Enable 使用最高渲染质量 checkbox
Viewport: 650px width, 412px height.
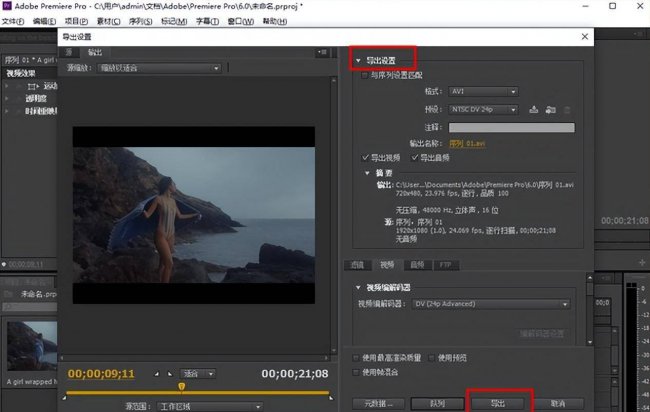click(x=356, y=358)
